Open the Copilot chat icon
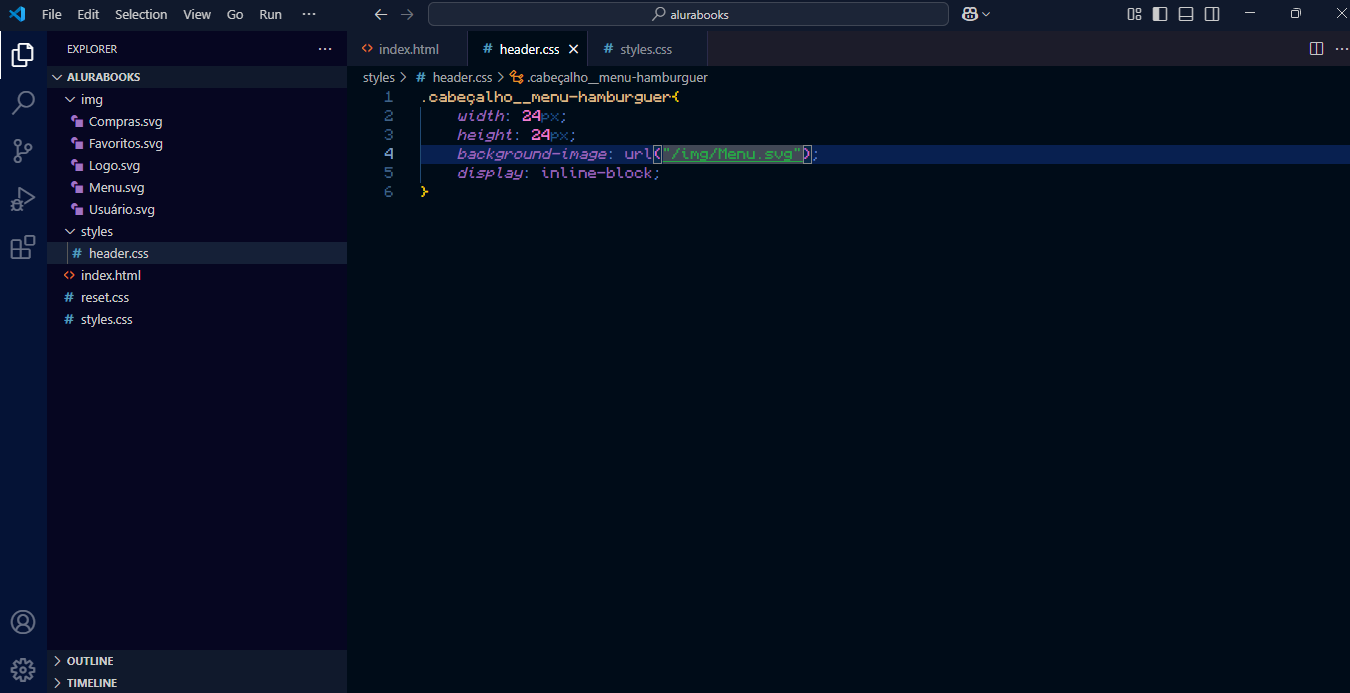1350x693 pixels. point(969,14)
